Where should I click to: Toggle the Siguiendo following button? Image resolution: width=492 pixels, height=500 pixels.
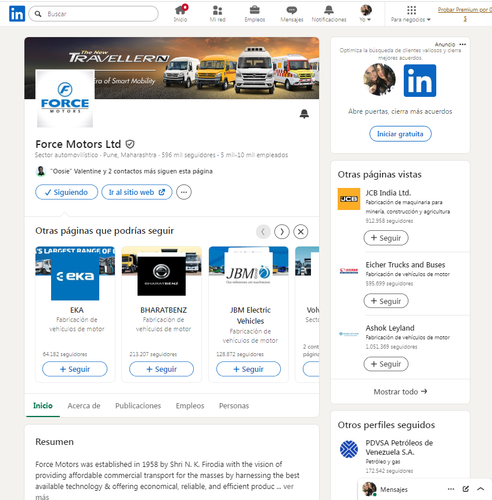tap(67, 192)
